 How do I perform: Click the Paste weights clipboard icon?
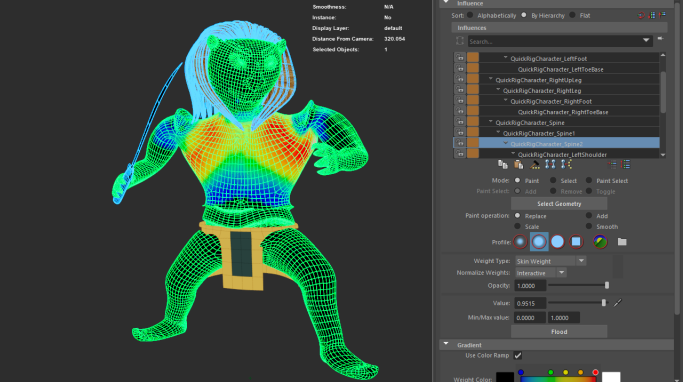click(518, 164)
